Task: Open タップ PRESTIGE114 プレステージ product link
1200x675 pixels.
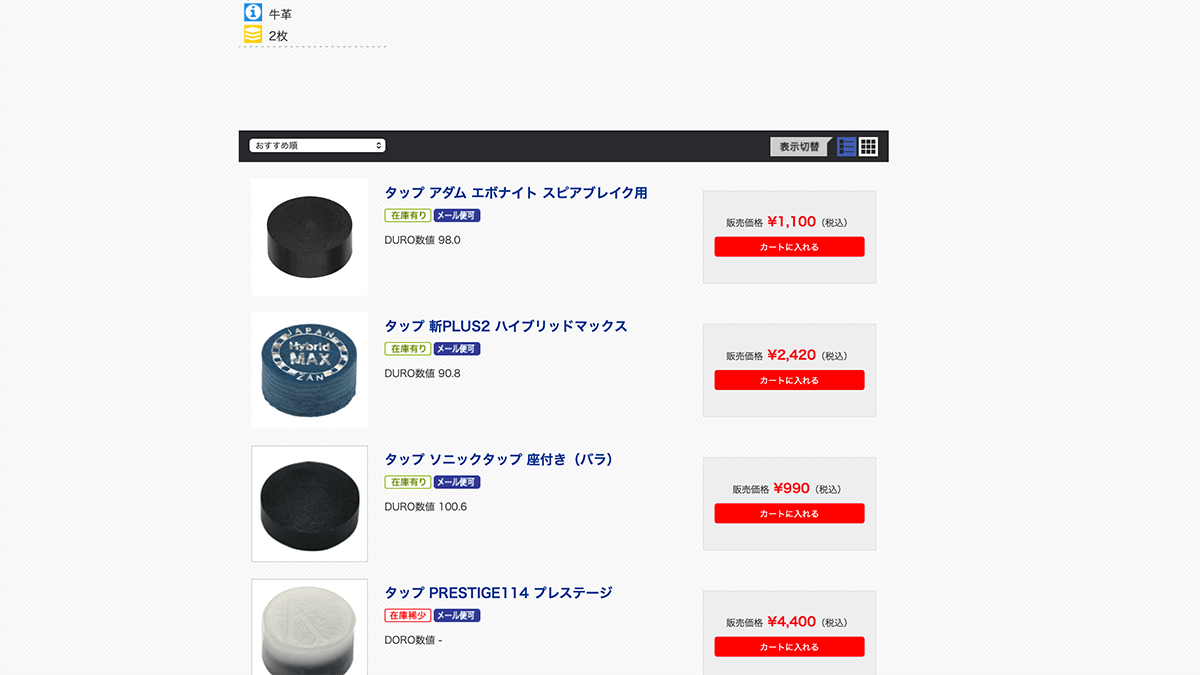Action: [x=498, y=592]
